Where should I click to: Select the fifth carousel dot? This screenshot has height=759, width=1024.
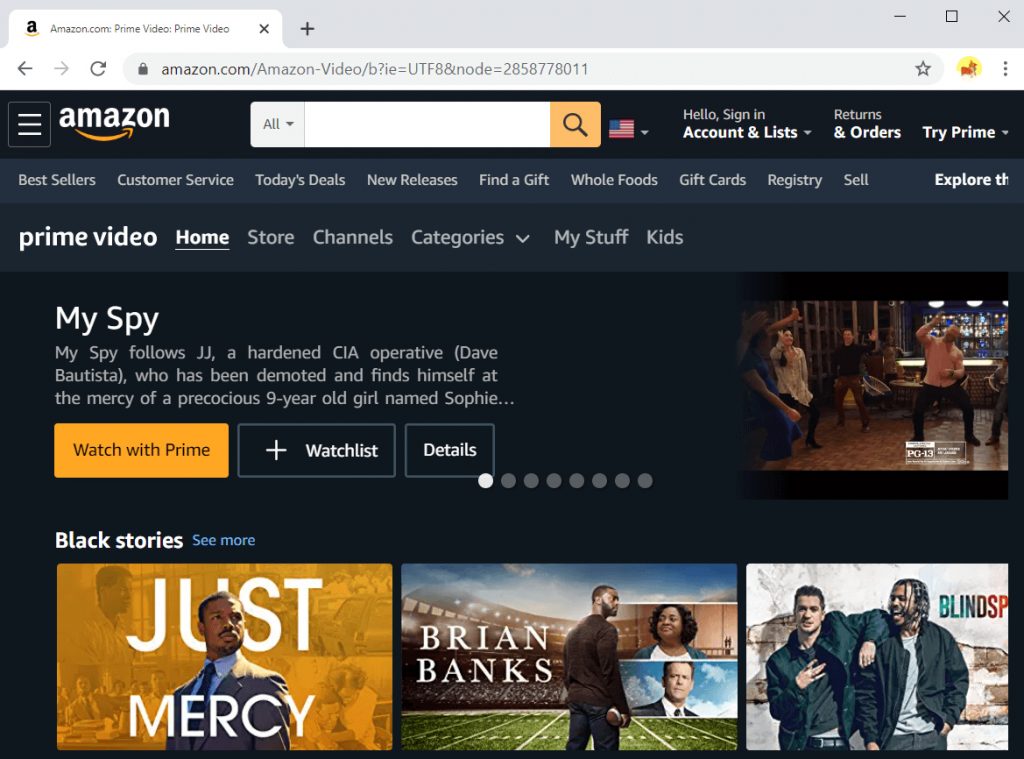tap(577, 481)
